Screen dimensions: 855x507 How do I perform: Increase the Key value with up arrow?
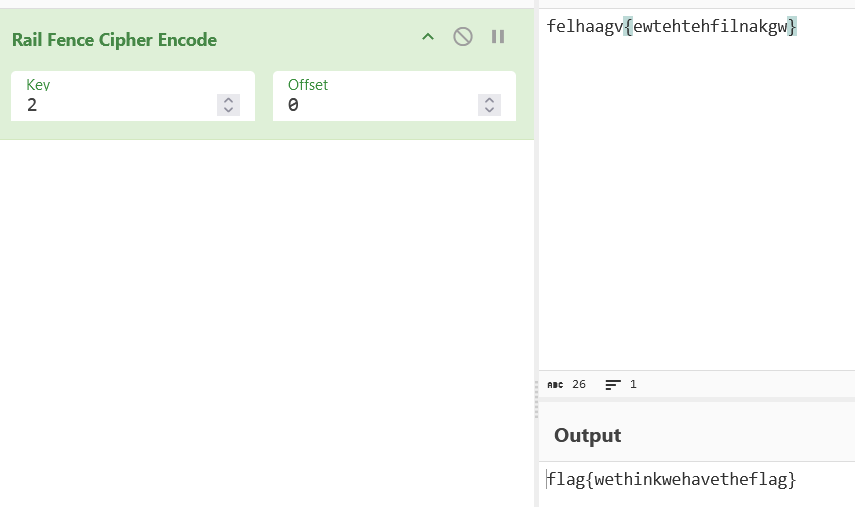point(228,100)
